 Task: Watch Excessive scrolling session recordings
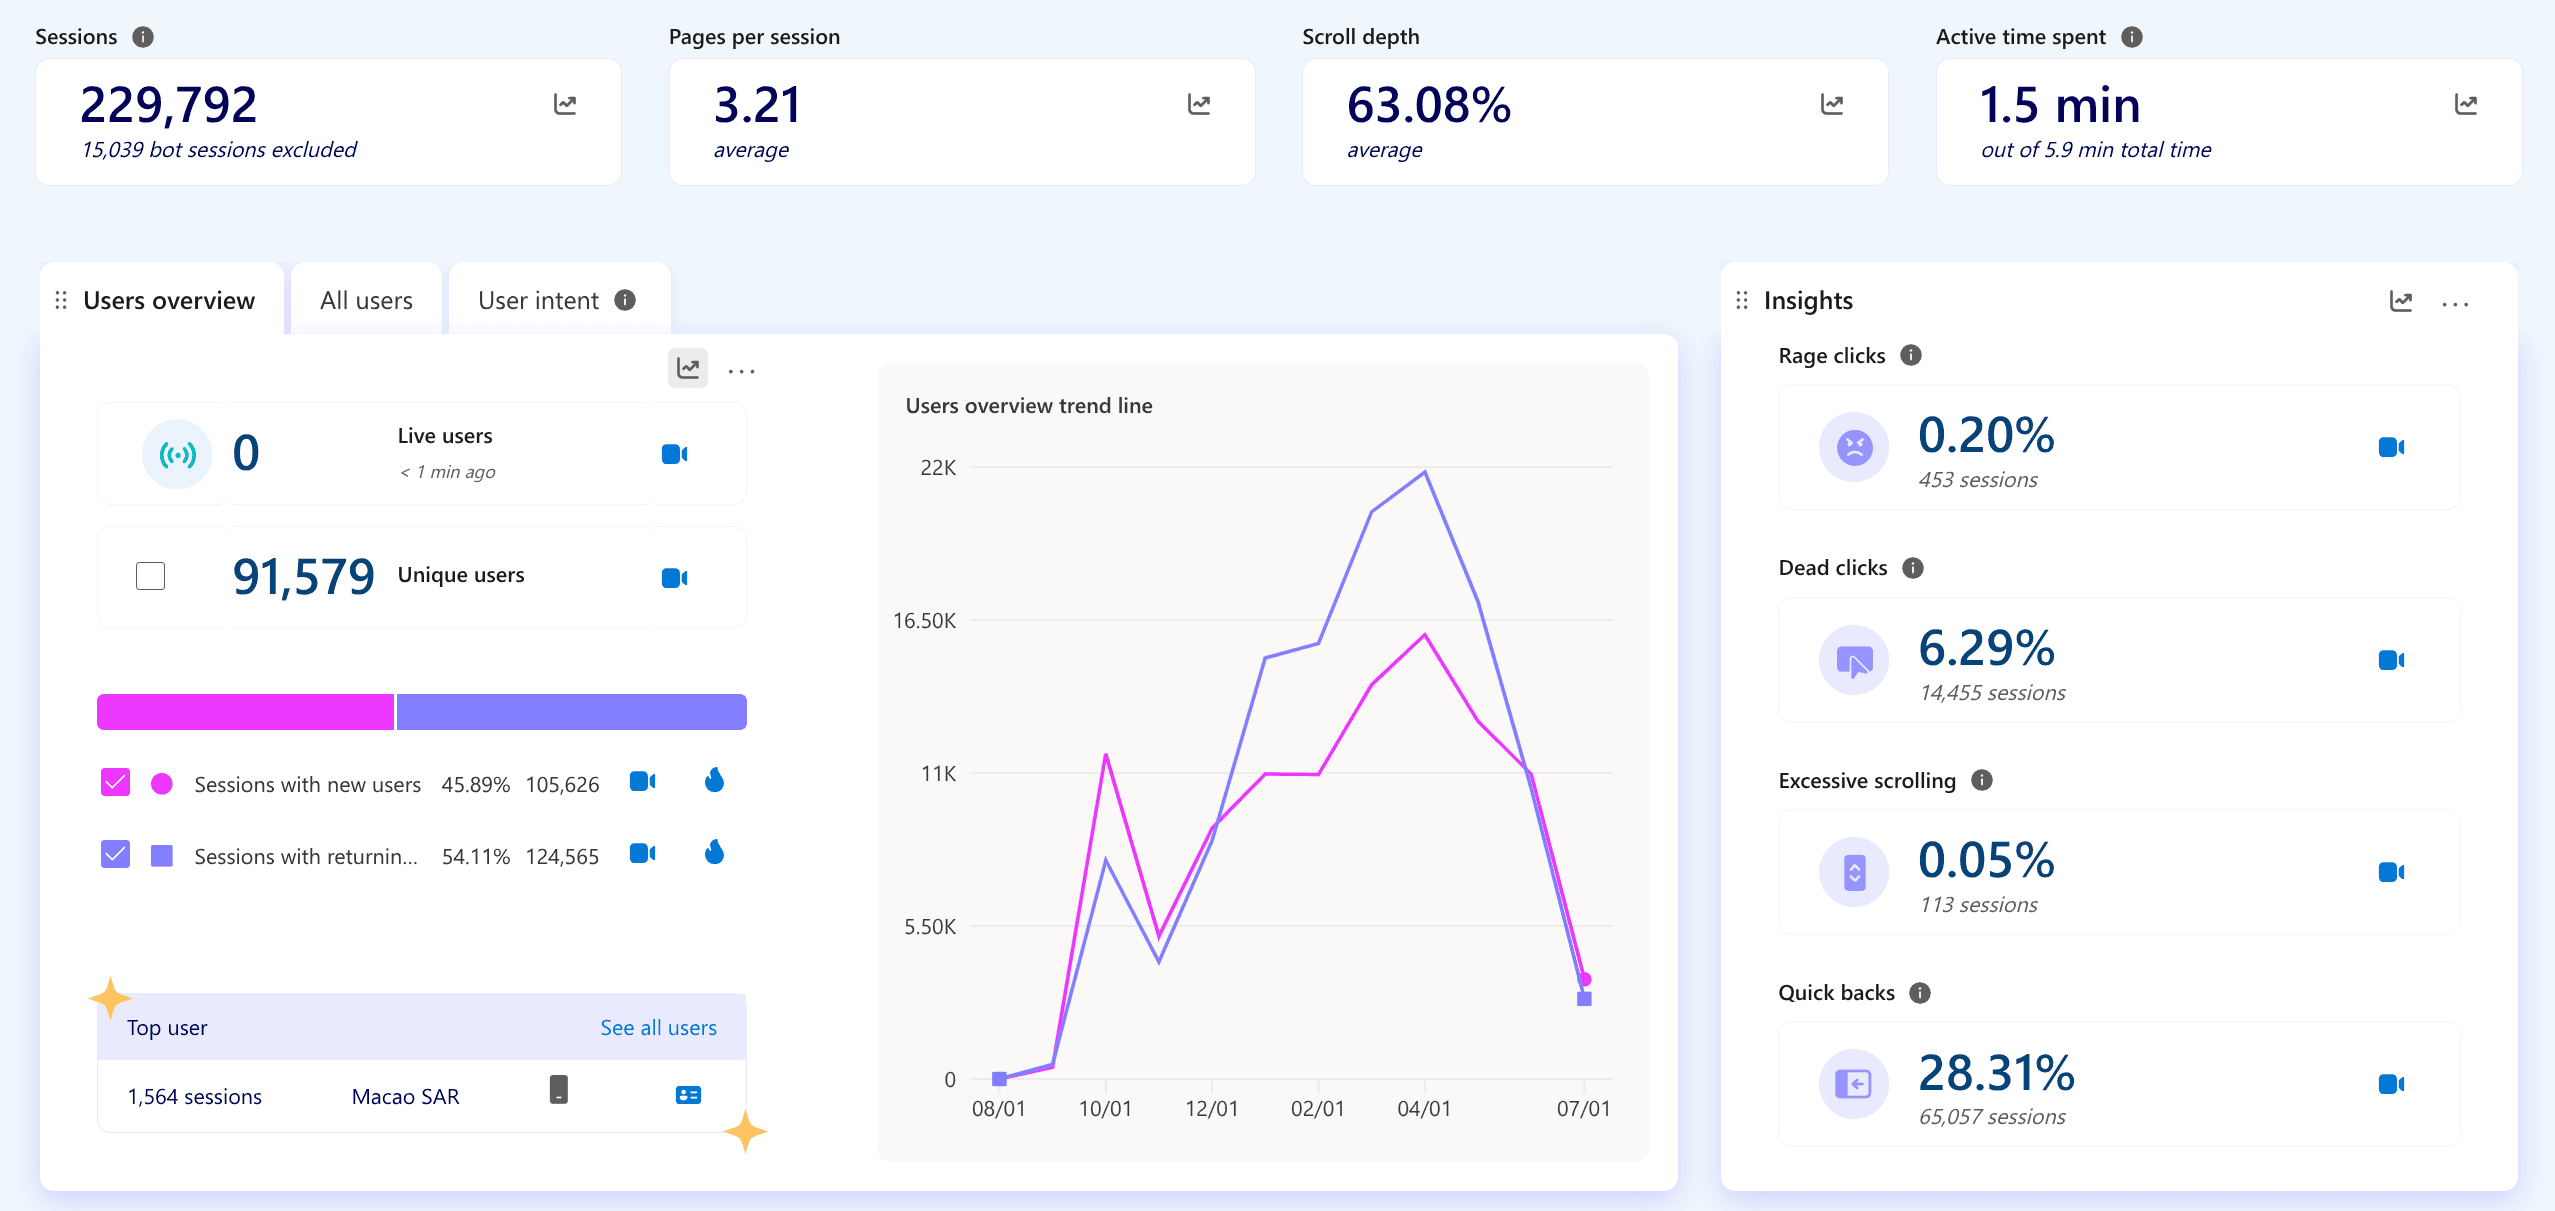(2392, 872)
